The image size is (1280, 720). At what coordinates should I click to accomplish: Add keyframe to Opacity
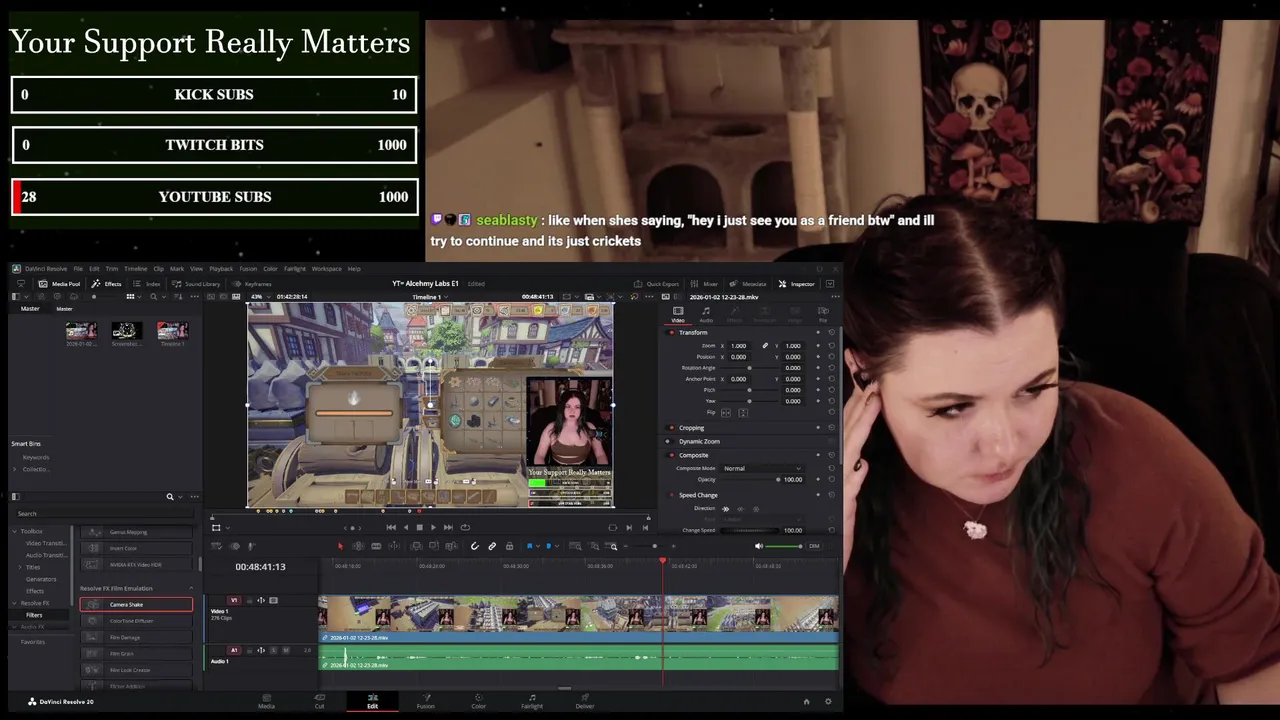coord(818,479)
